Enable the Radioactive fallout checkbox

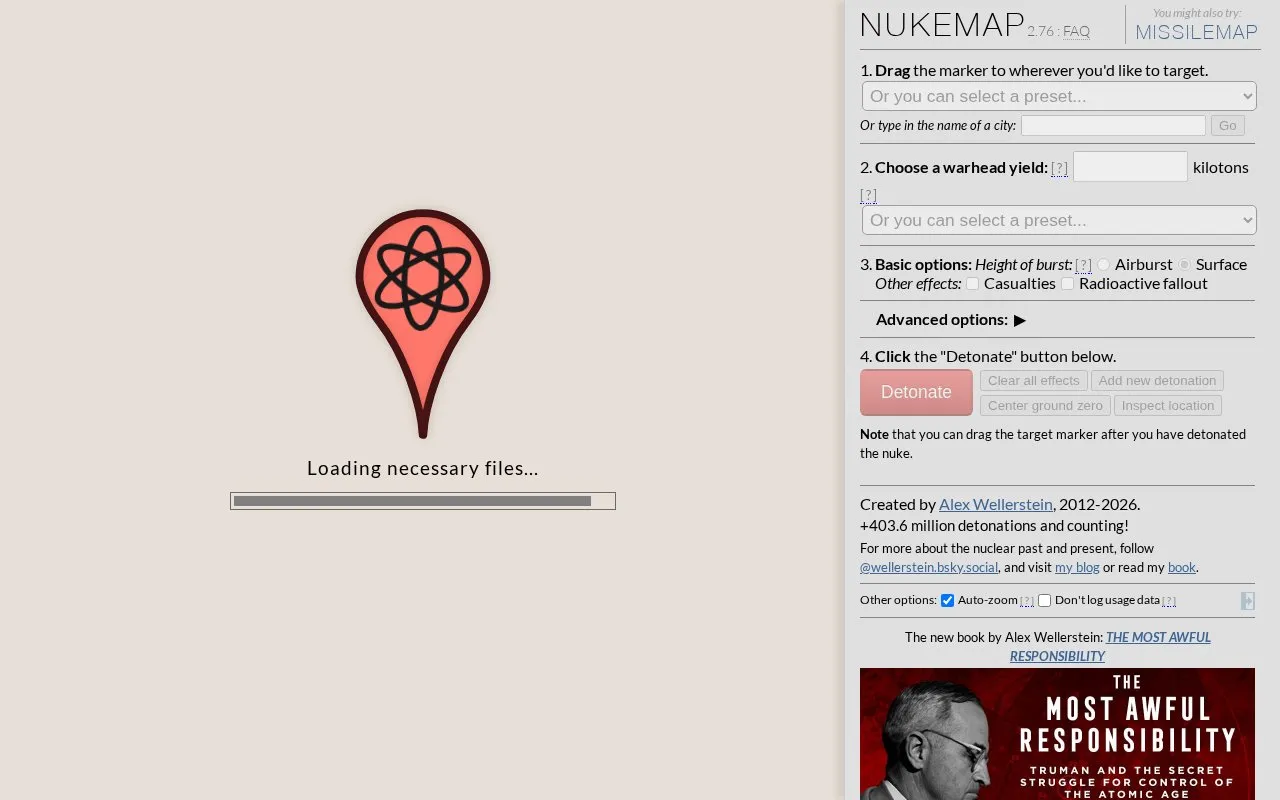point(1068,284)
